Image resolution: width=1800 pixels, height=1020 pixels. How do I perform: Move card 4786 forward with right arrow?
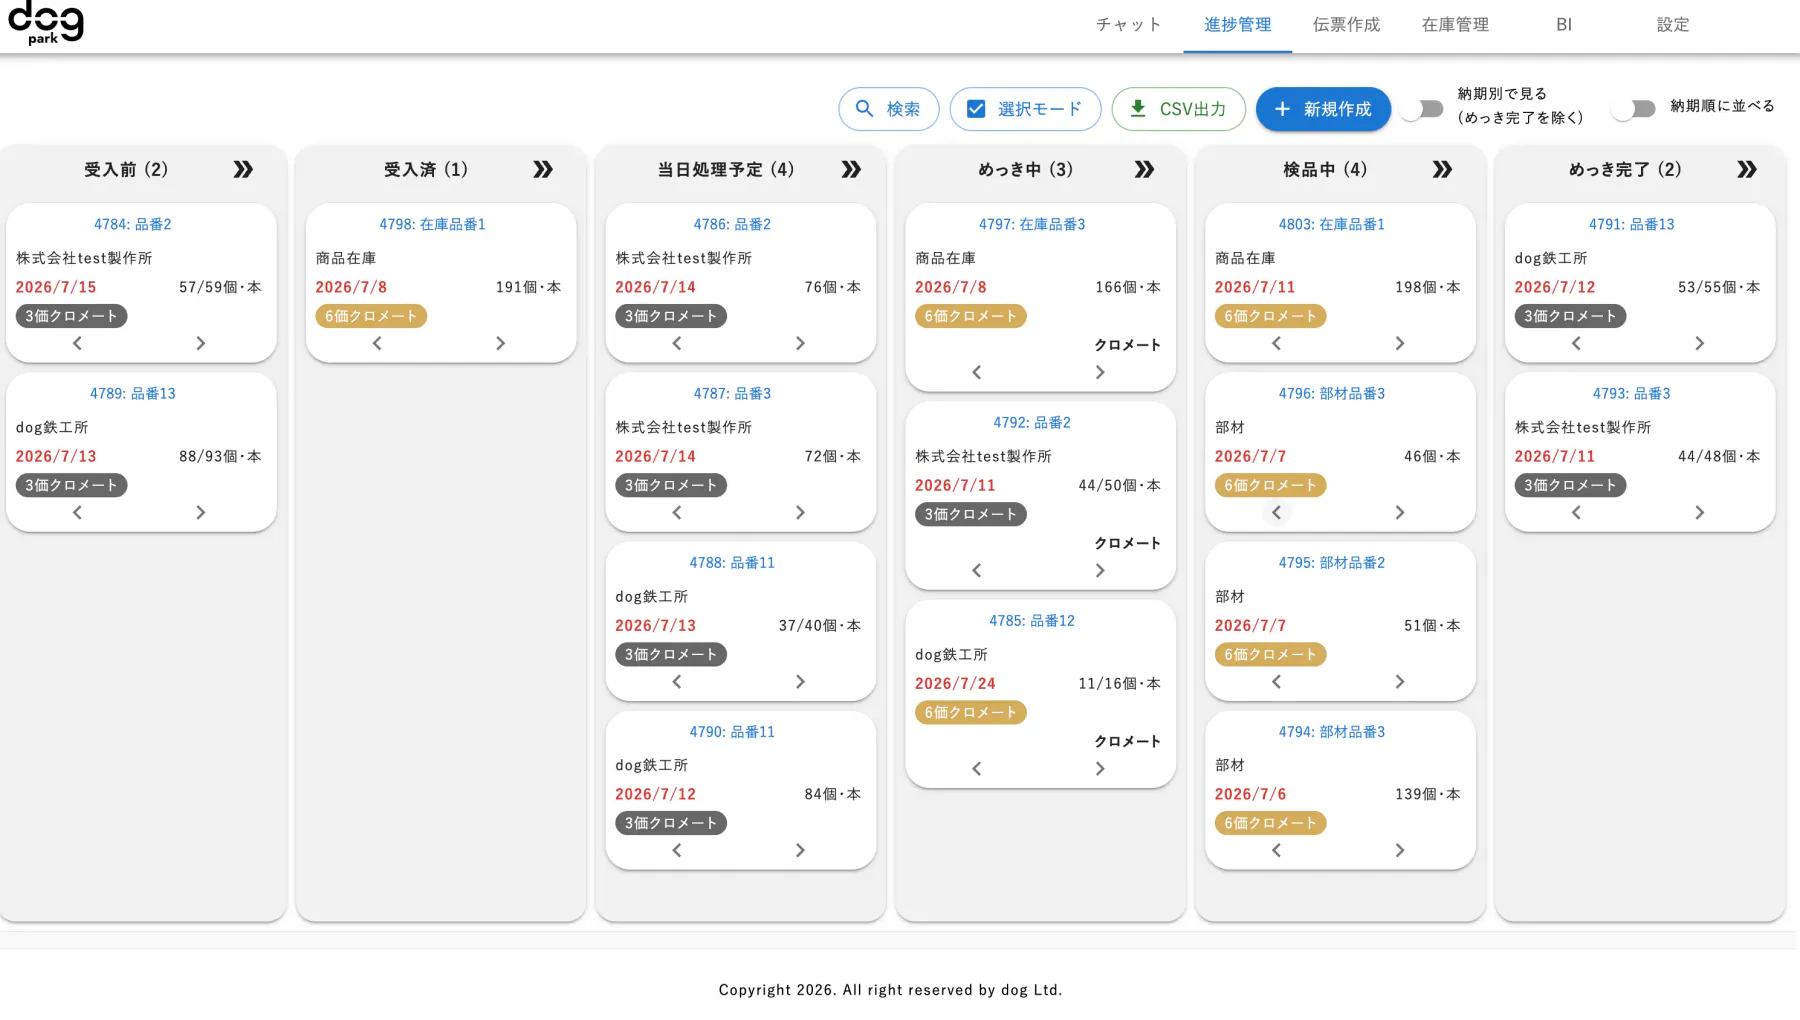pyautogui.click(x=800, y=343)
